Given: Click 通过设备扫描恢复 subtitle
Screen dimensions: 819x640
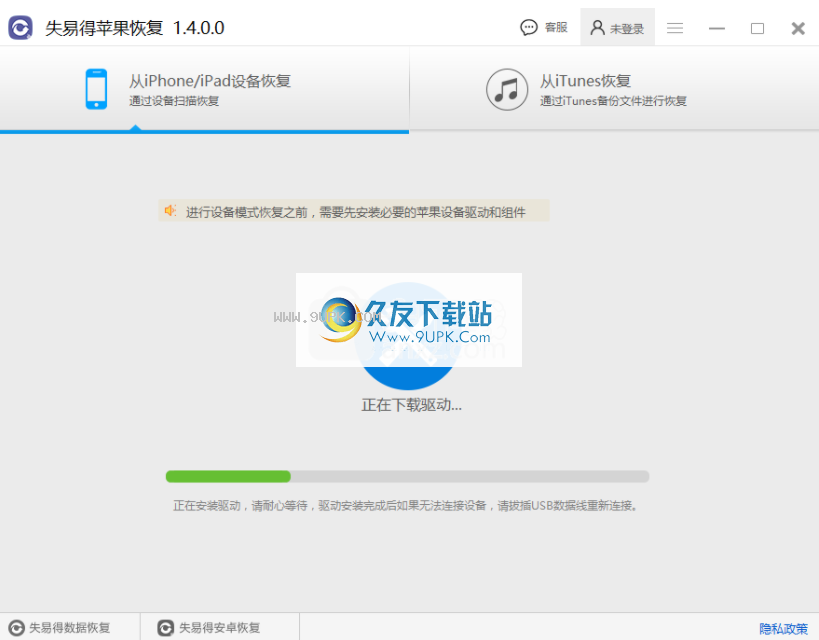Looking at the screenshot, I should coord(174,101).
